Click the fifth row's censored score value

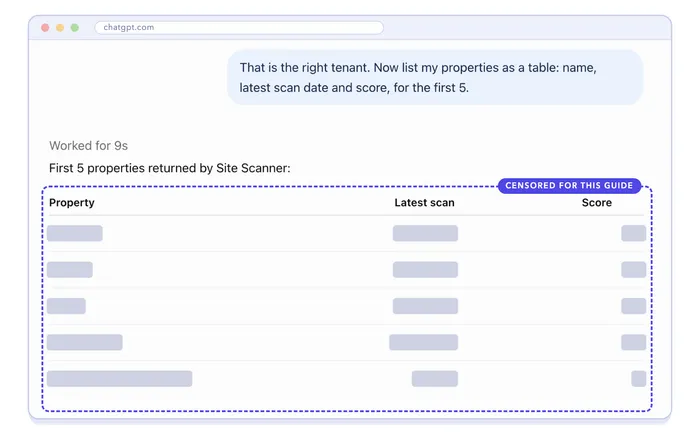point(638,379)
